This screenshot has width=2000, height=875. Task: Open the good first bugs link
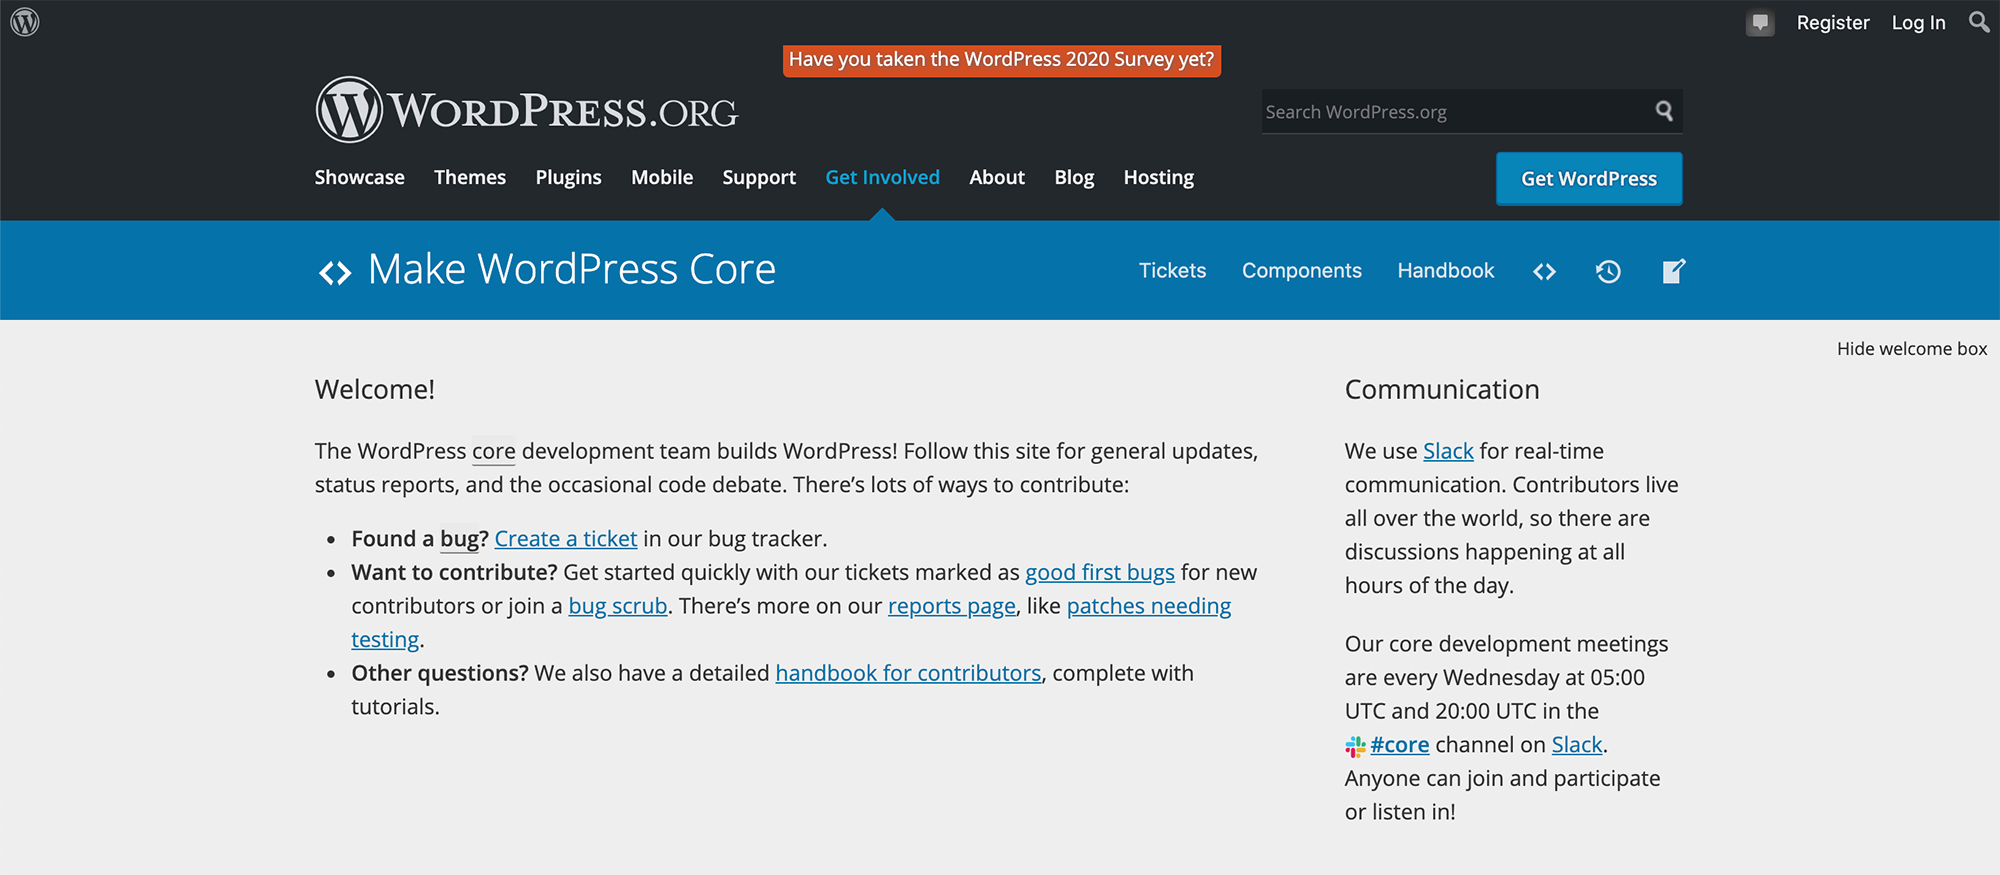pos(1099,572)
